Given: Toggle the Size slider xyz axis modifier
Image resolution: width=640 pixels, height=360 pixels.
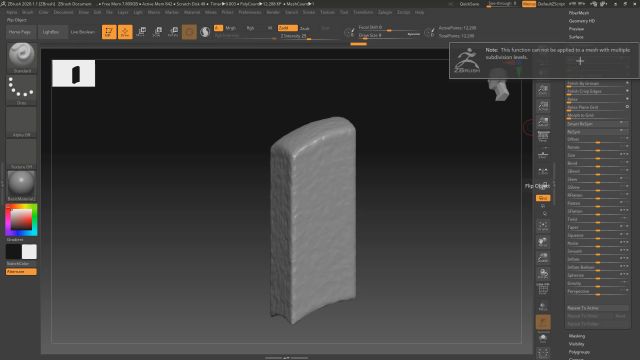Looking at the screenshot, I should click(x=624, y=155).
